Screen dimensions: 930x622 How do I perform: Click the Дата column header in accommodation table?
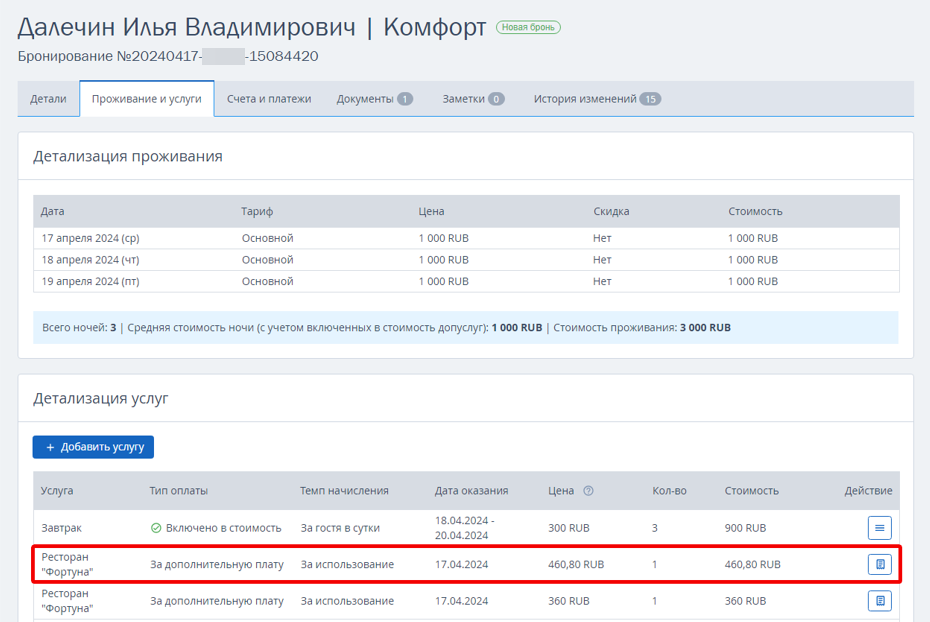[x=52, y=211]
